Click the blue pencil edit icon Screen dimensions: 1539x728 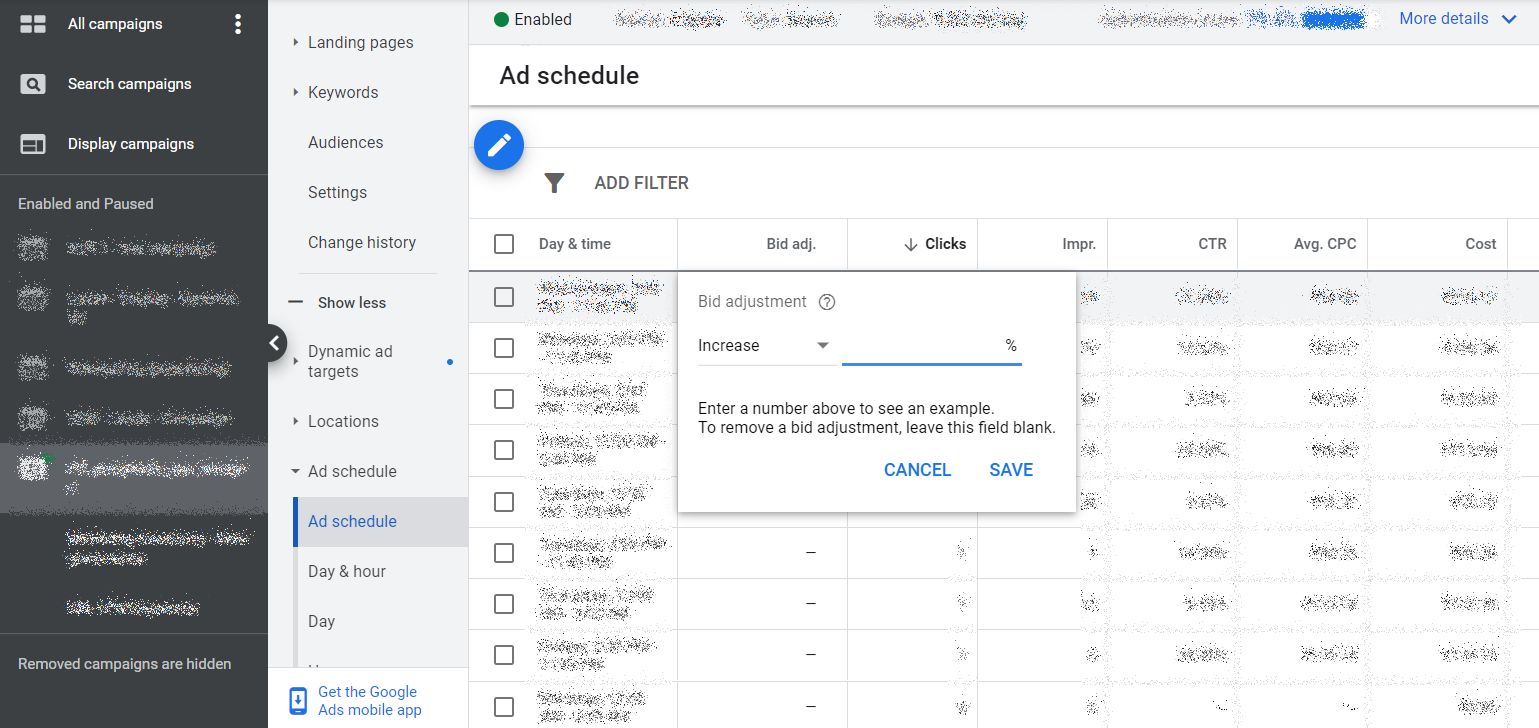coord(498,145)
